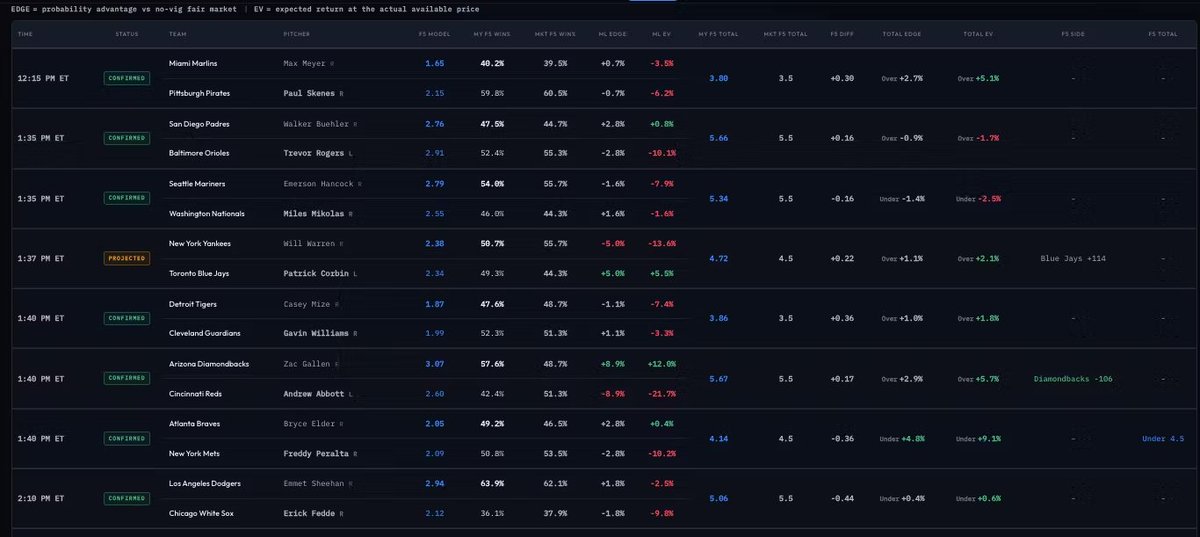
Task: Select pitcher Erick Fedde
Action: pyautogui.click(x=310, y=513)
